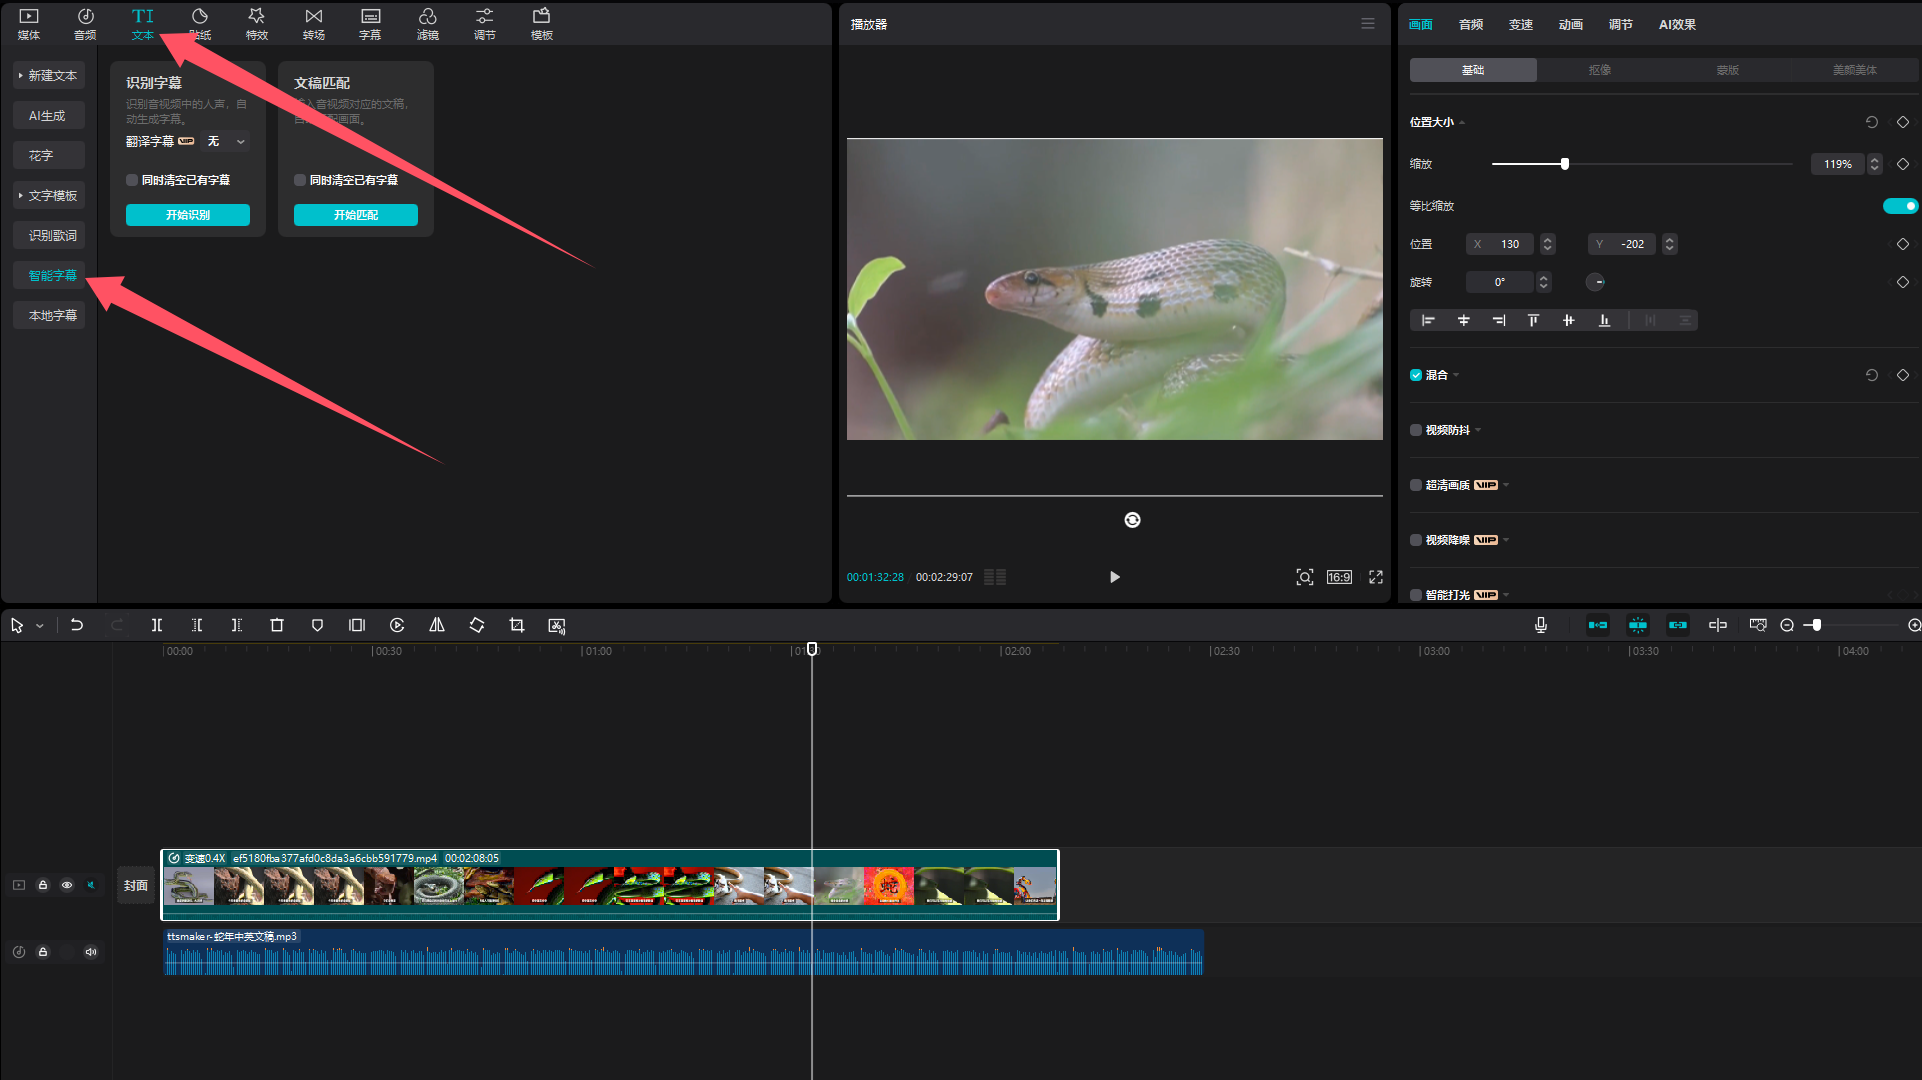
Task: Toggle the 等比缩放 uniform scale switch
Action: point(1900,206)
